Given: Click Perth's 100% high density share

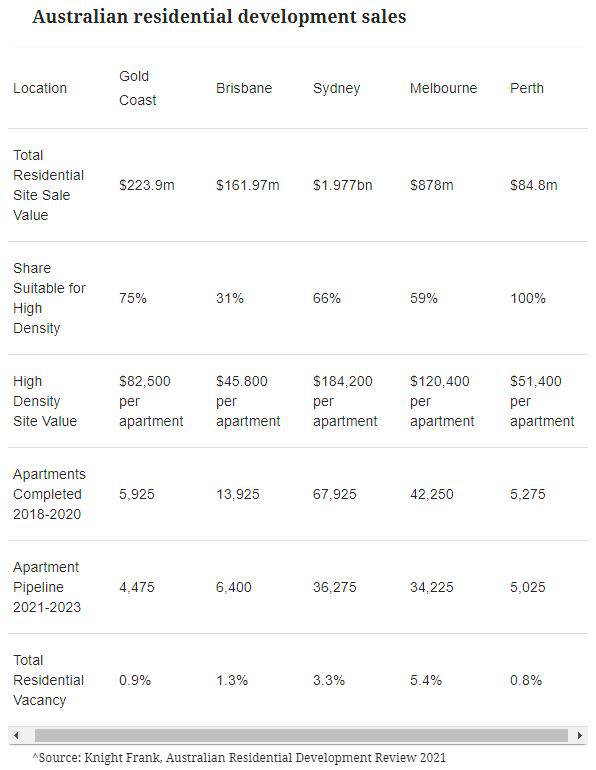Looking at the screenshot, I should click(x=528, y=298).
